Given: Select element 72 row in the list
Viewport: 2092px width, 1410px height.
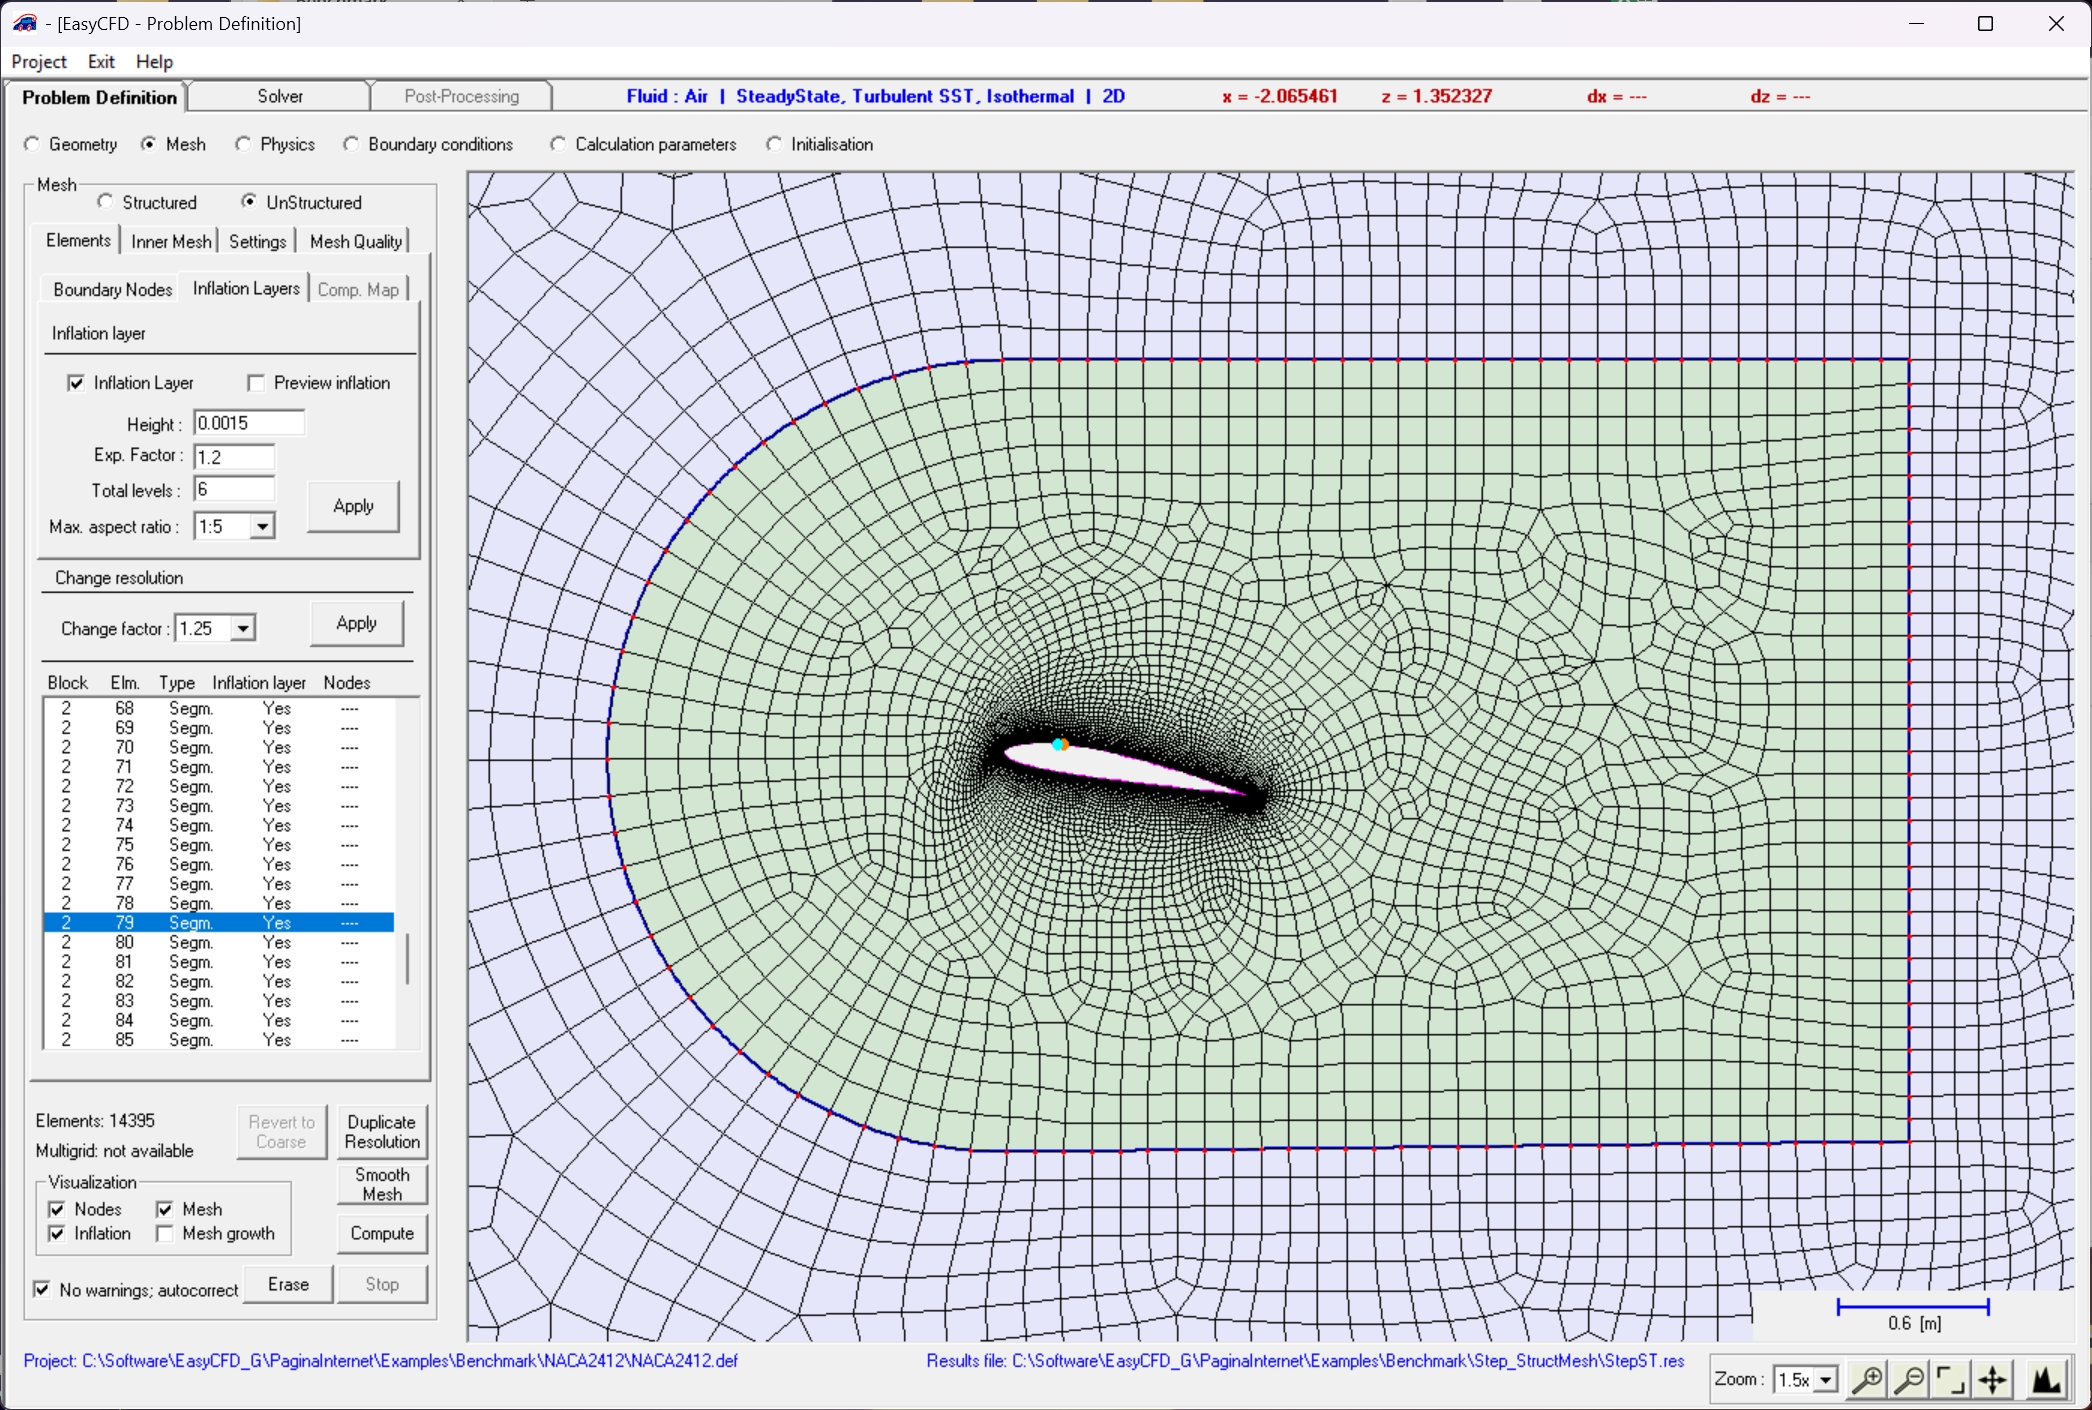Looking at the screenshot, I should click(218, 787).
